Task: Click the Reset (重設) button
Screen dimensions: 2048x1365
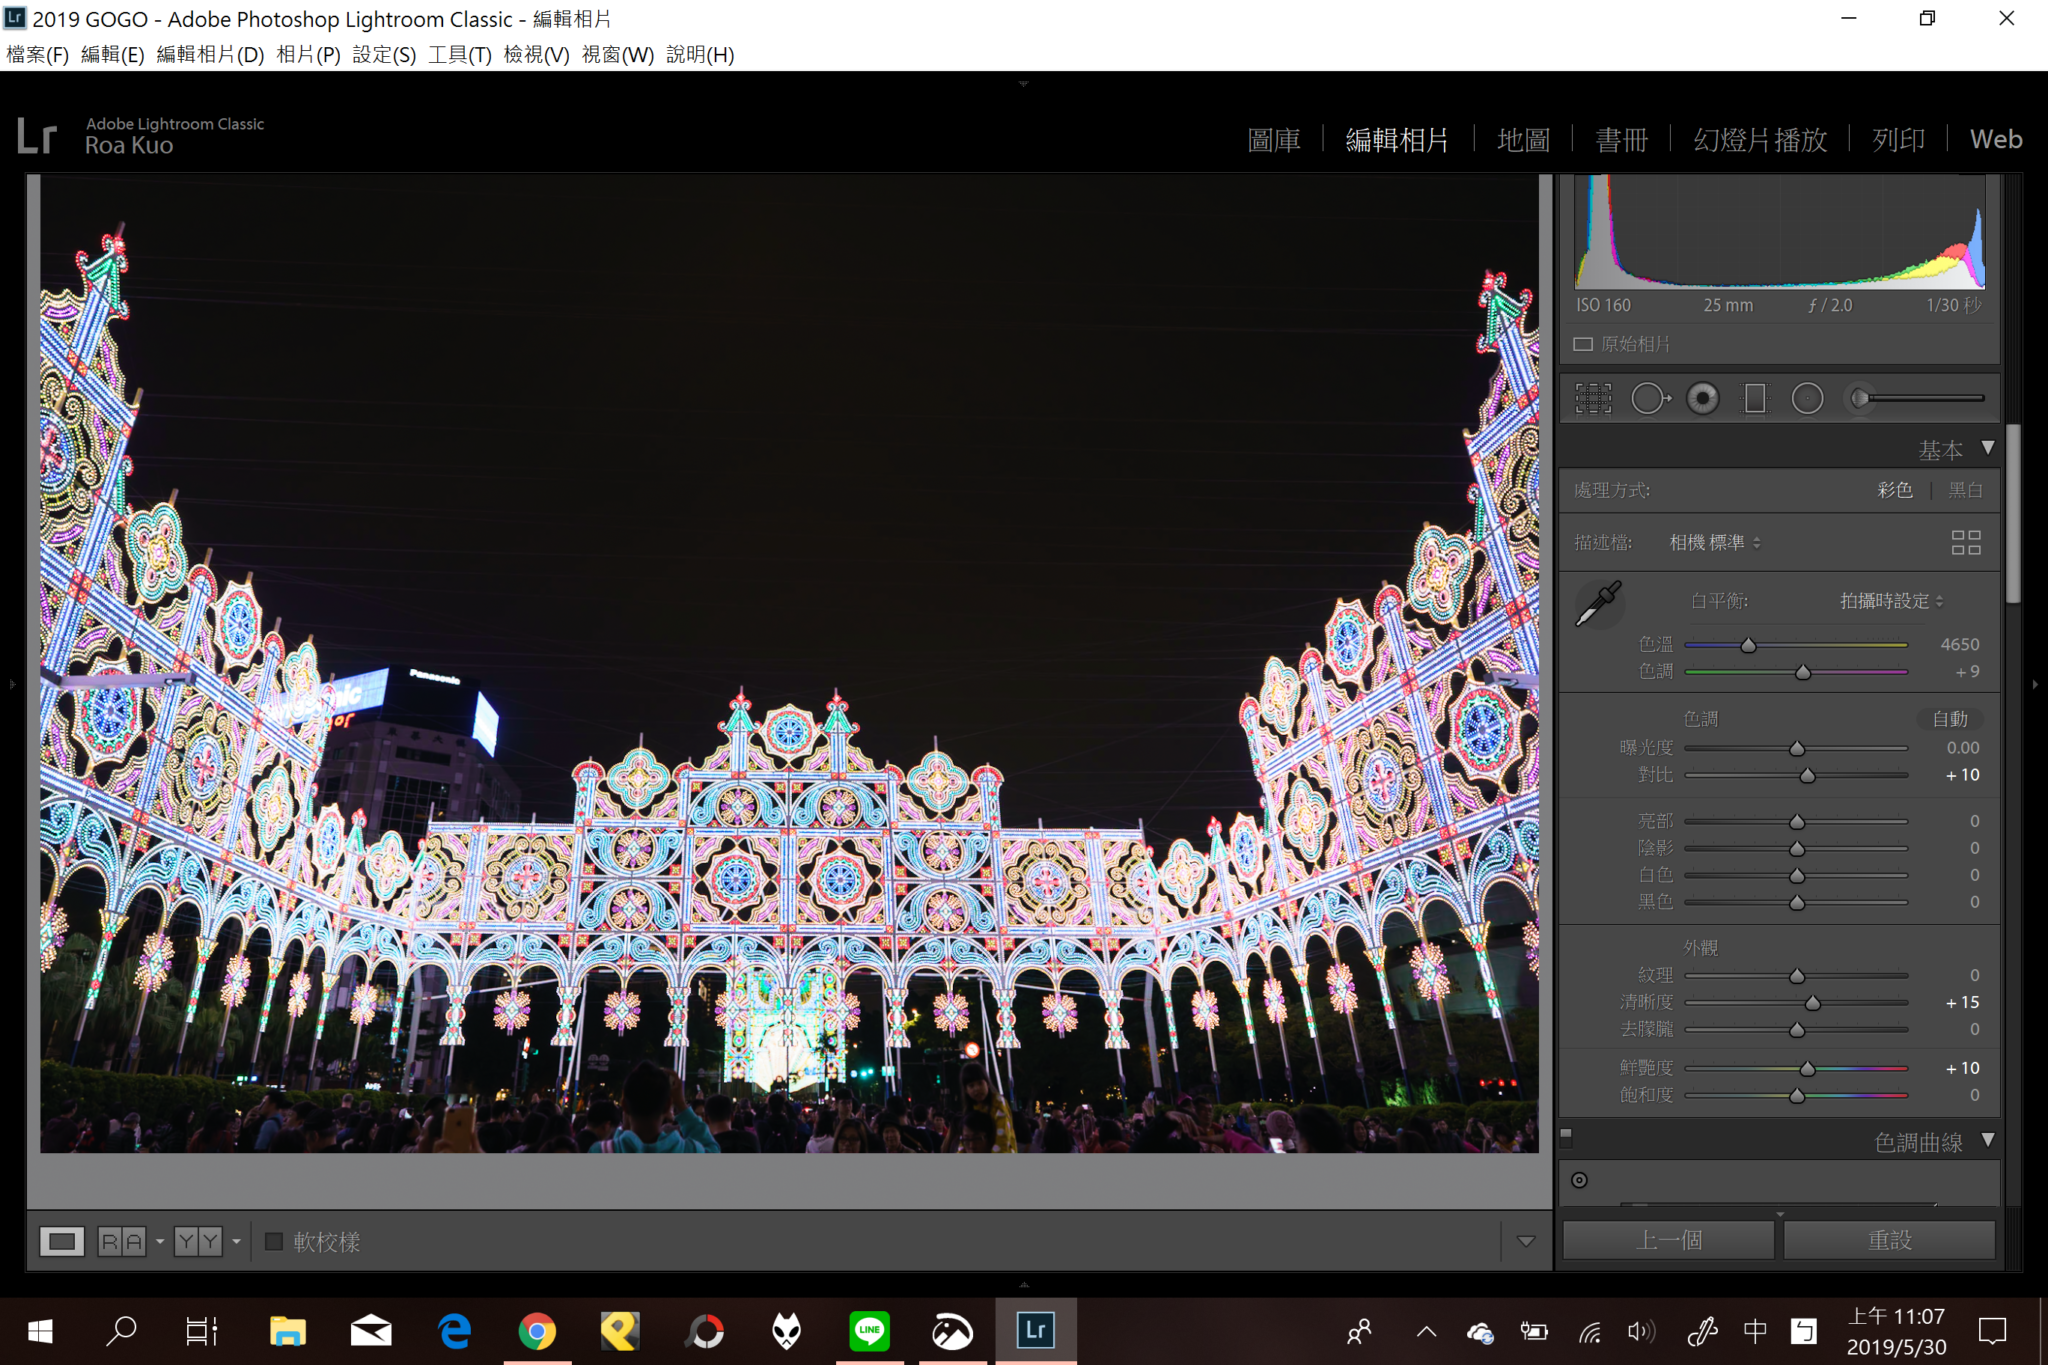Action: 1889,1241
